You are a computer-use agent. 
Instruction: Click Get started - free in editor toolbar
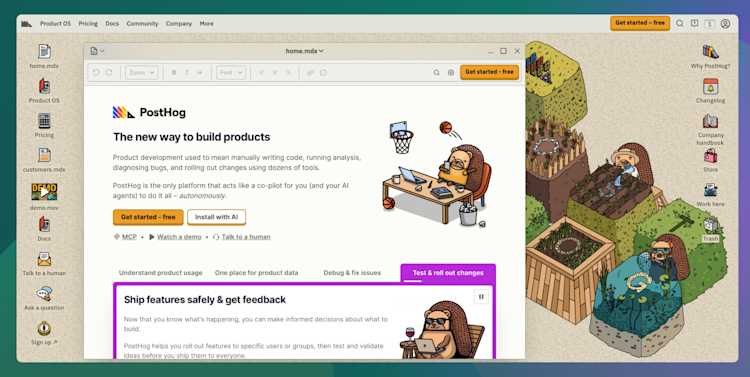(489, 72)
